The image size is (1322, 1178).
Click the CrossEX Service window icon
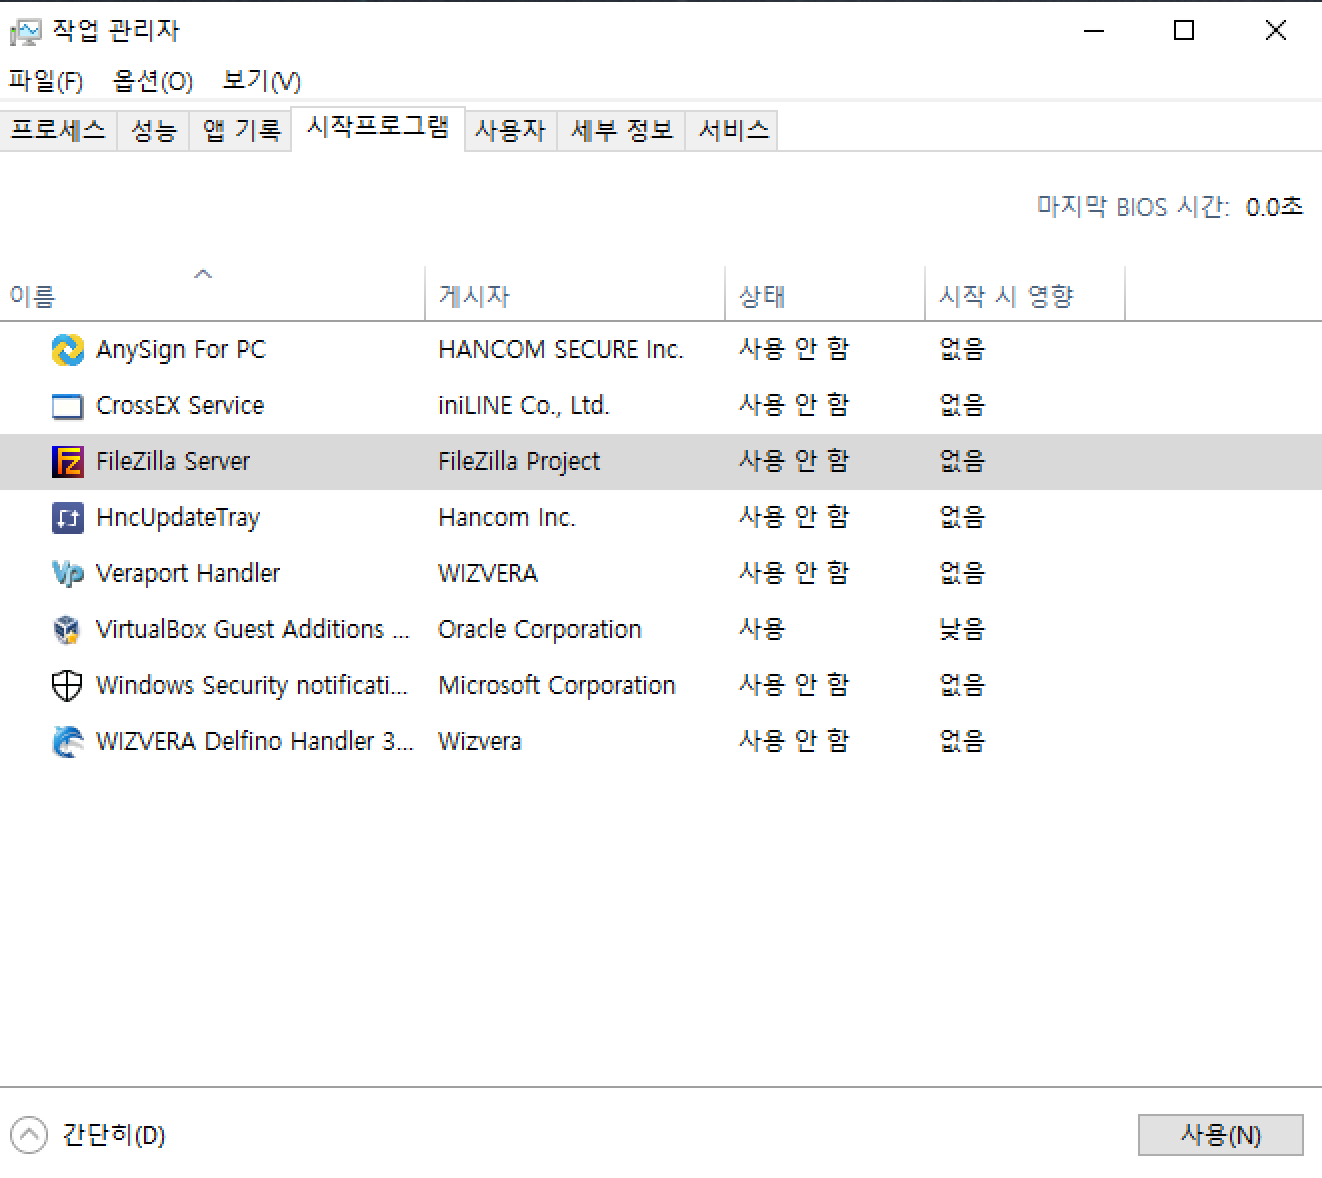pos(67,406)
